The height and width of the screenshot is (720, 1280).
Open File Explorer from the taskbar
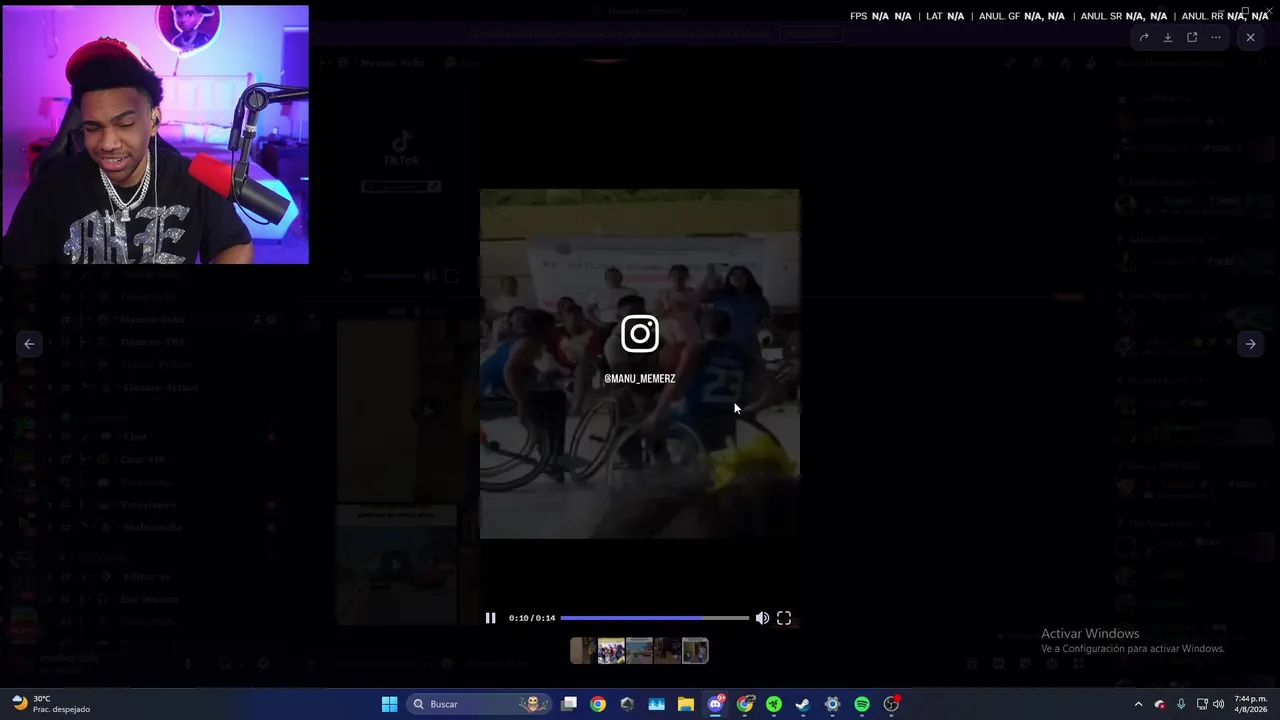tap(686, 704)
